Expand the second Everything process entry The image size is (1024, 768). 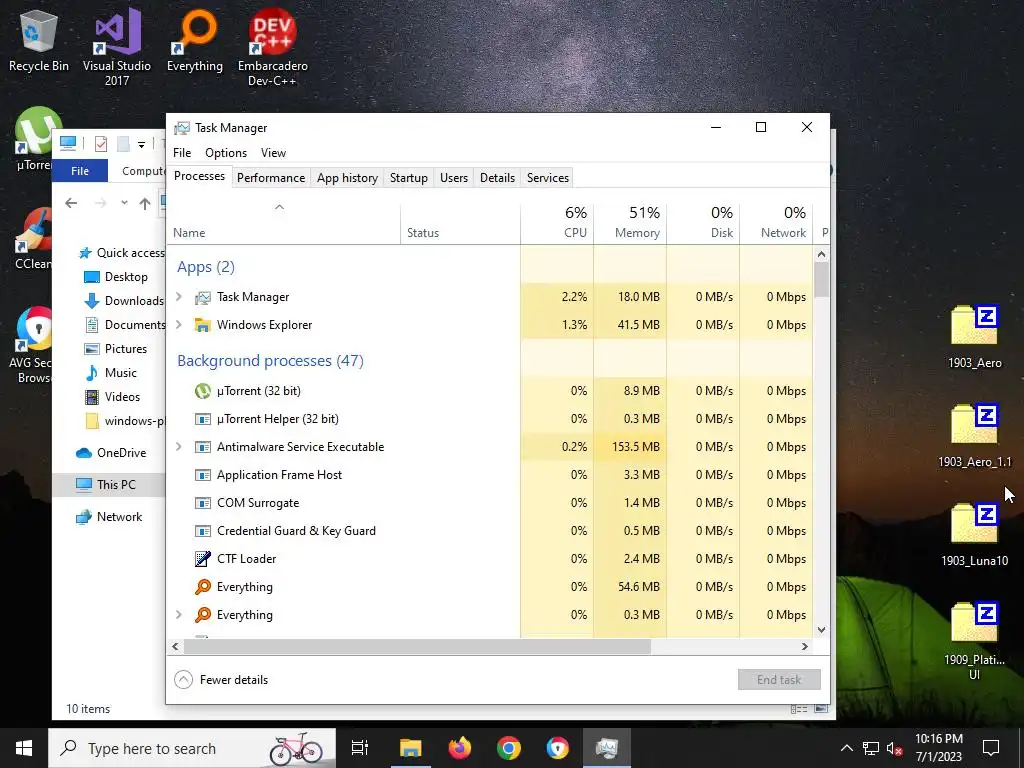click(x=179, y=615)
